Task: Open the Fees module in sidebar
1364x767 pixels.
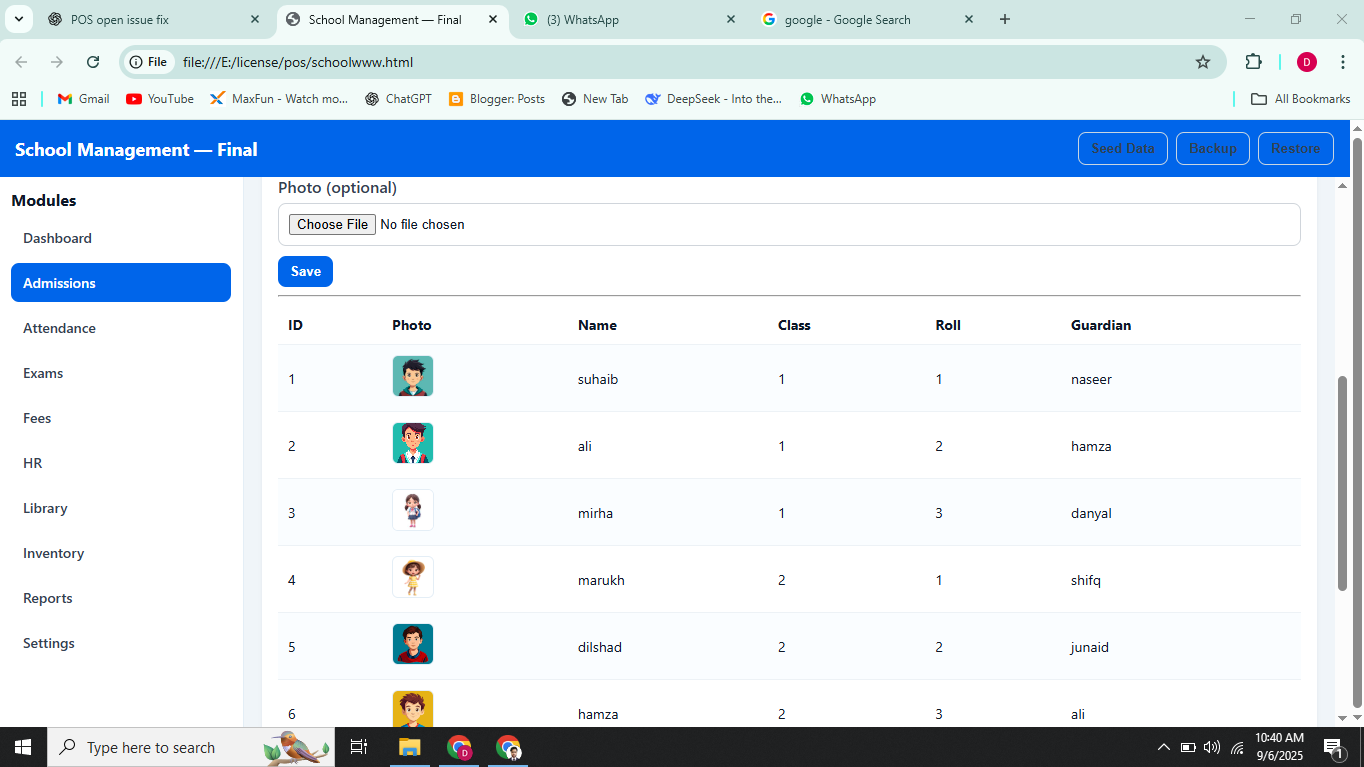Action: [x=38, y=418]
